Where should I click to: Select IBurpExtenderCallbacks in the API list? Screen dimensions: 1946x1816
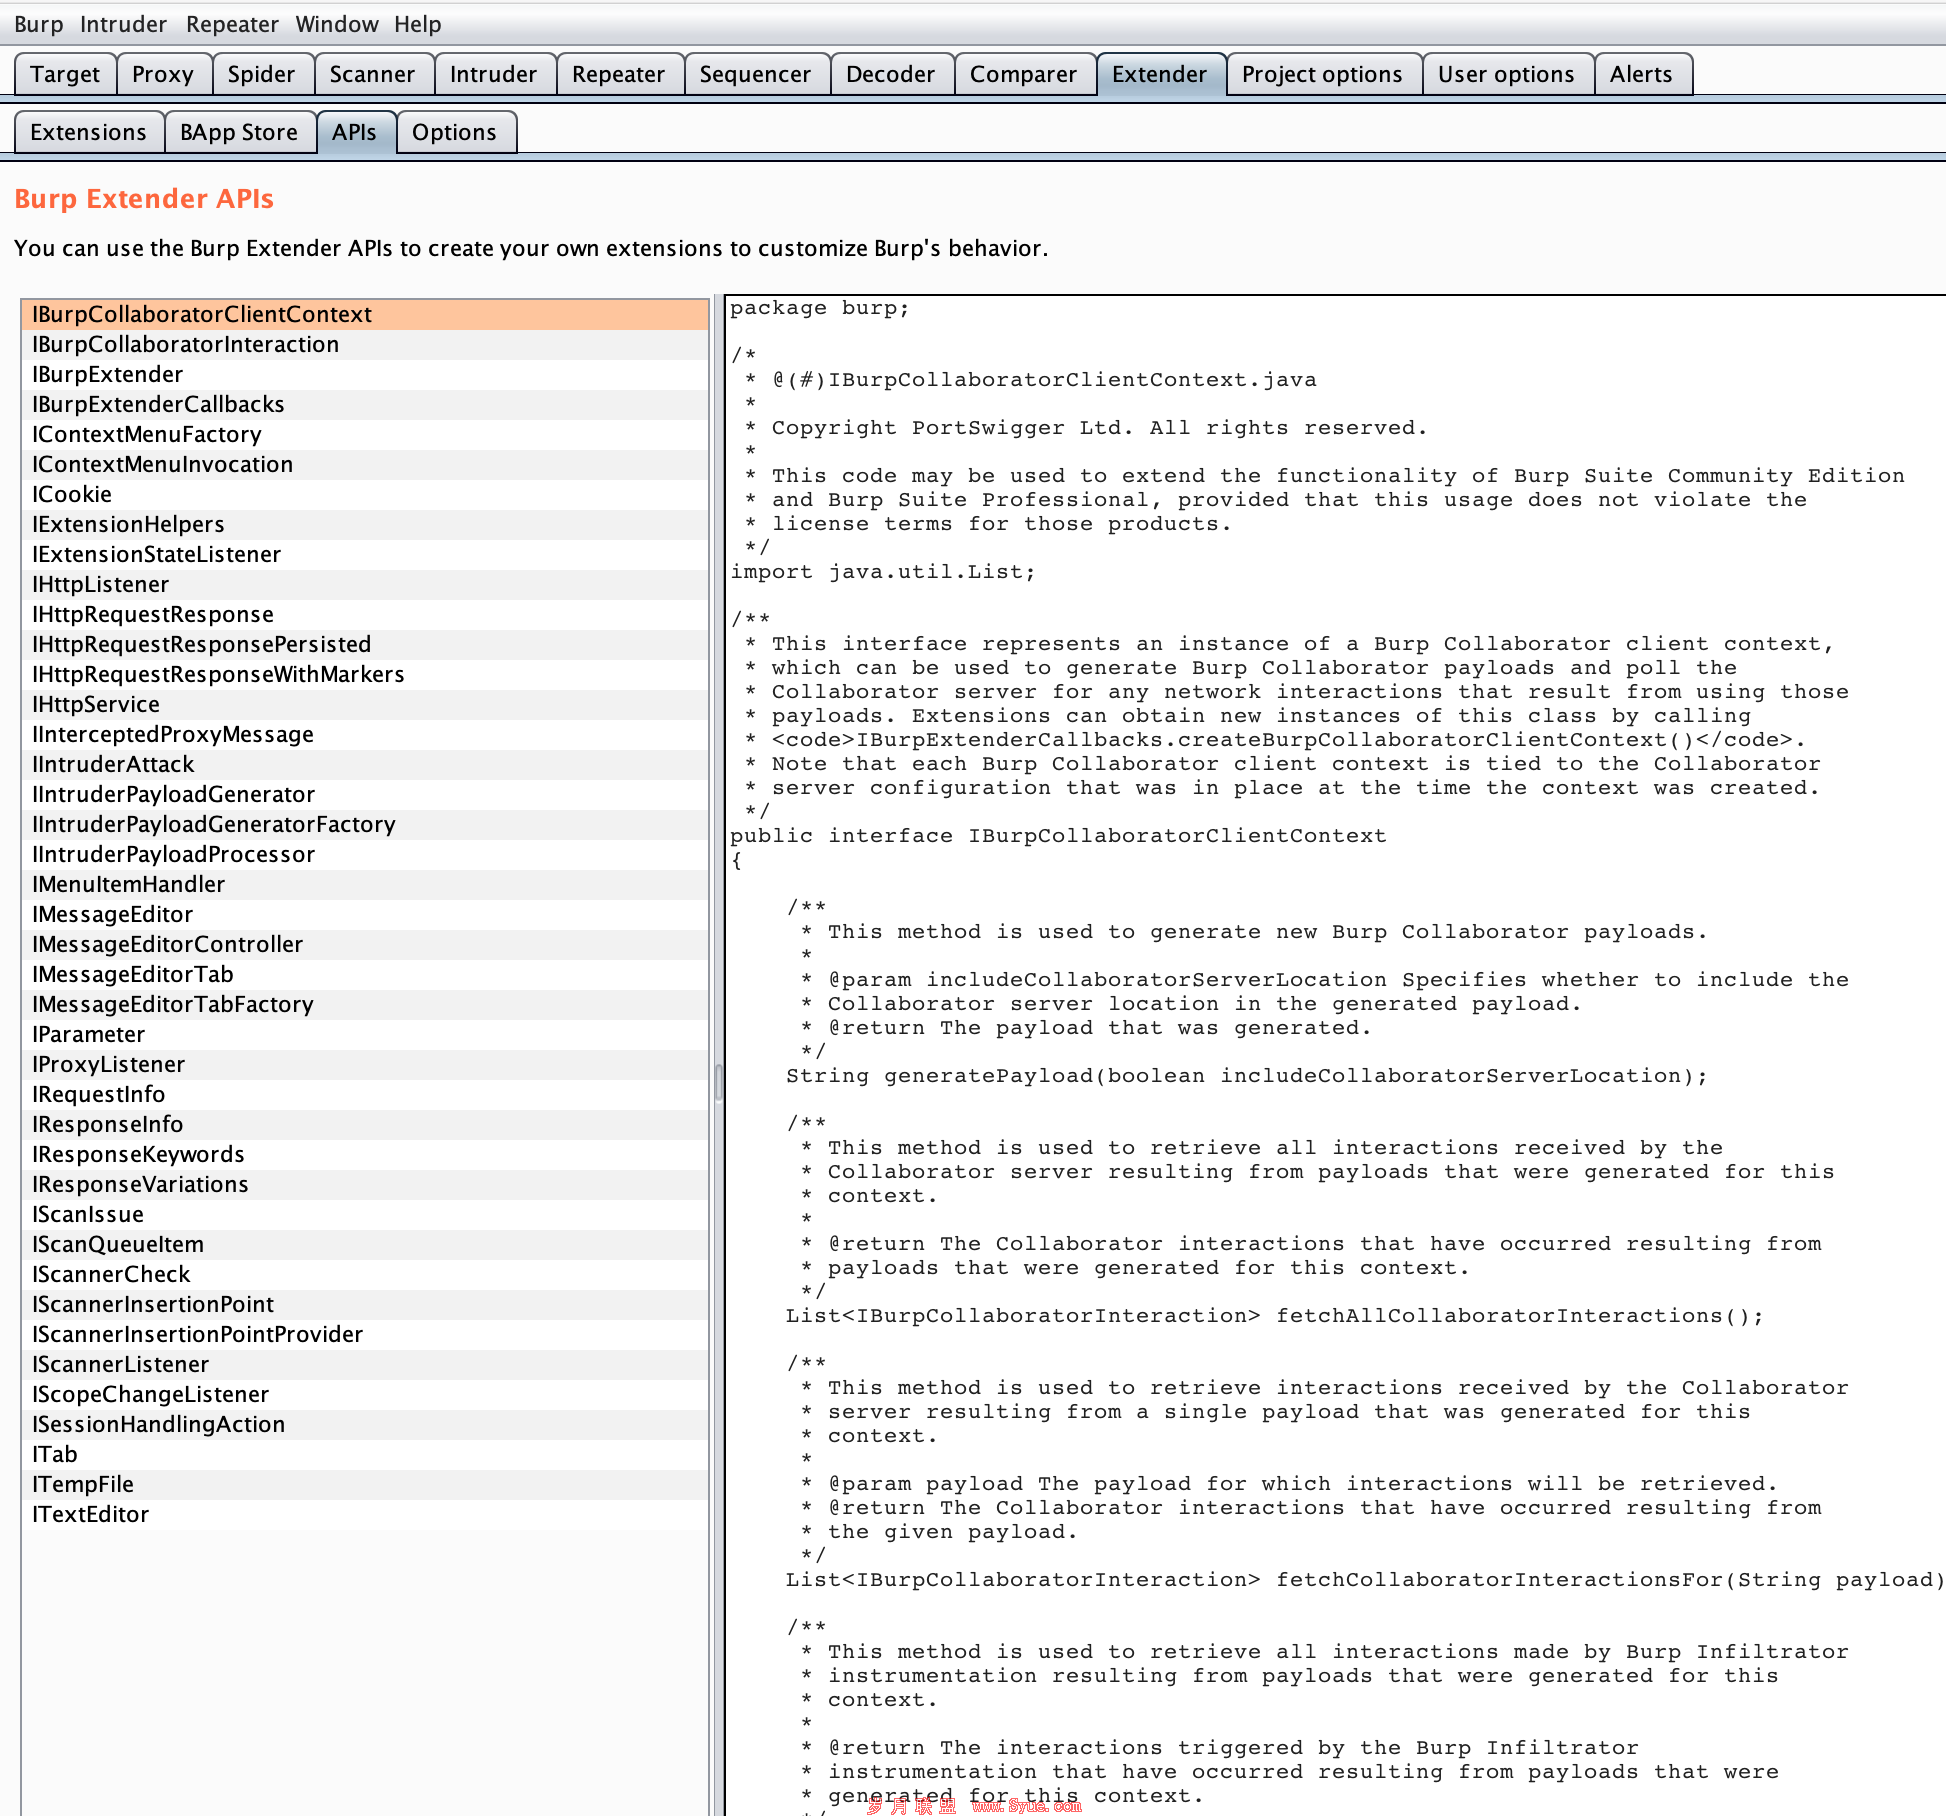(x=365, y=404)
